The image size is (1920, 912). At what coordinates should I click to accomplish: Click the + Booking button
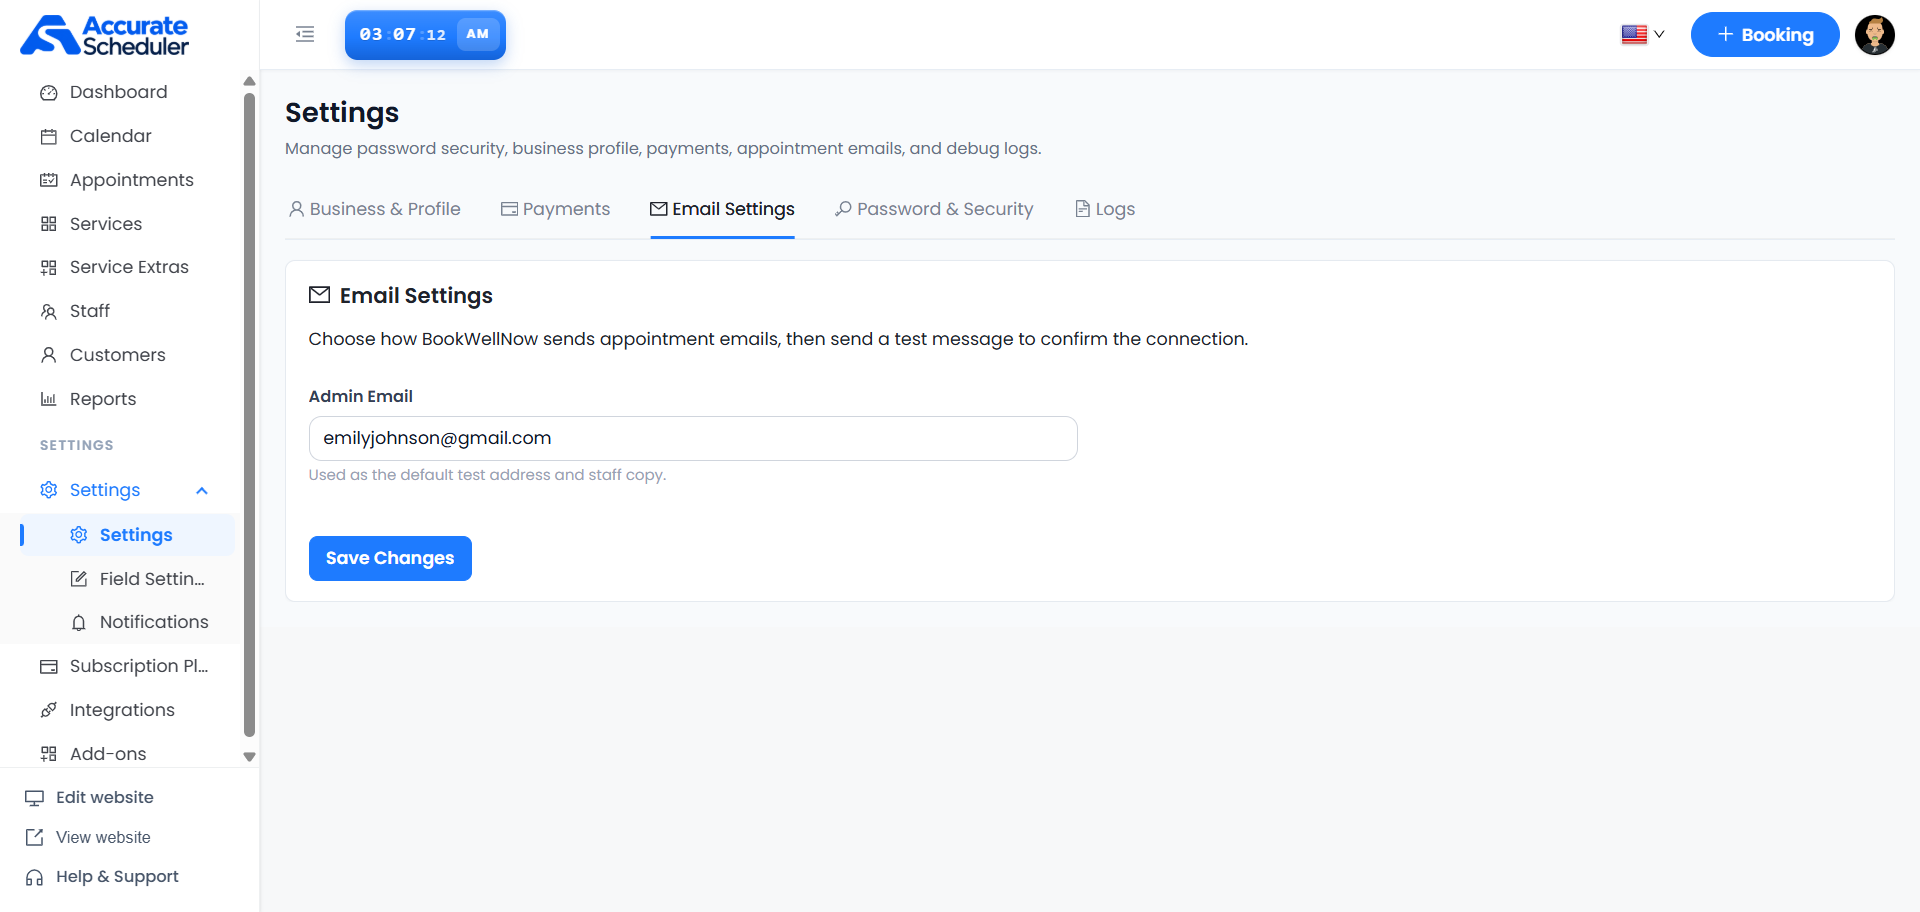[1765, 35]
